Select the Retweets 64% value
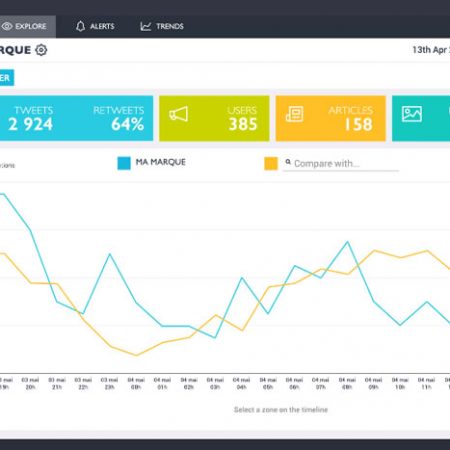This screenshot has height=450, width=450. click(118, 119)
